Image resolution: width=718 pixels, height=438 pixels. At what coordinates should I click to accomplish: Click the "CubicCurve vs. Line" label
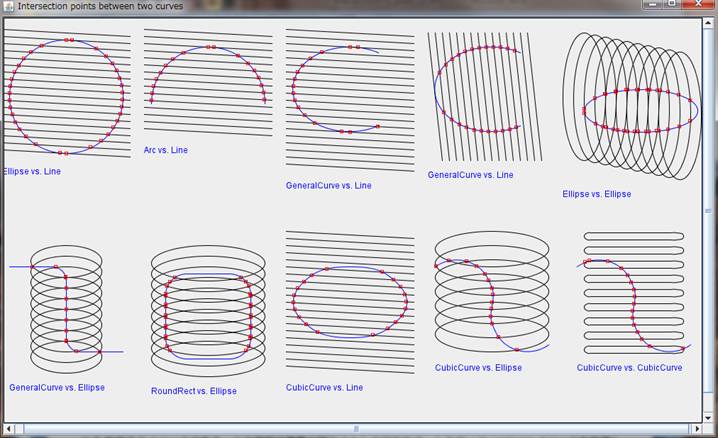[324, 387]
